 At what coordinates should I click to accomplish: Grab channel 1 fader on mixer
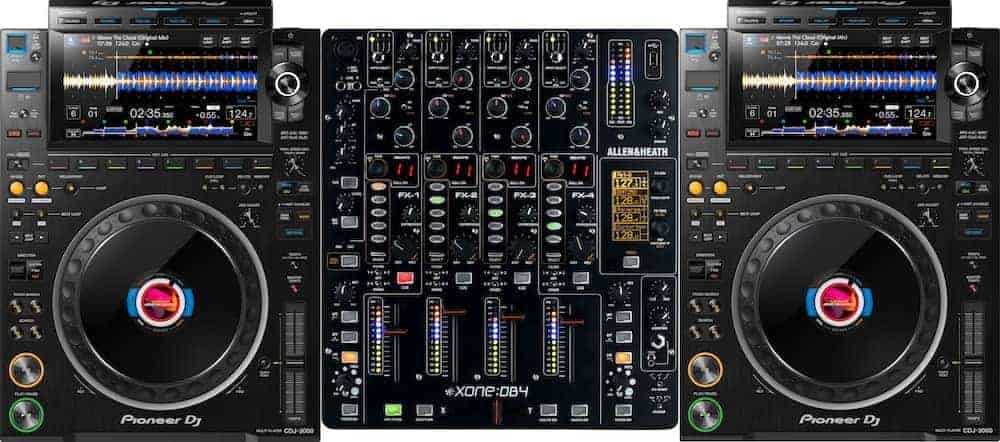coord(396,332)
